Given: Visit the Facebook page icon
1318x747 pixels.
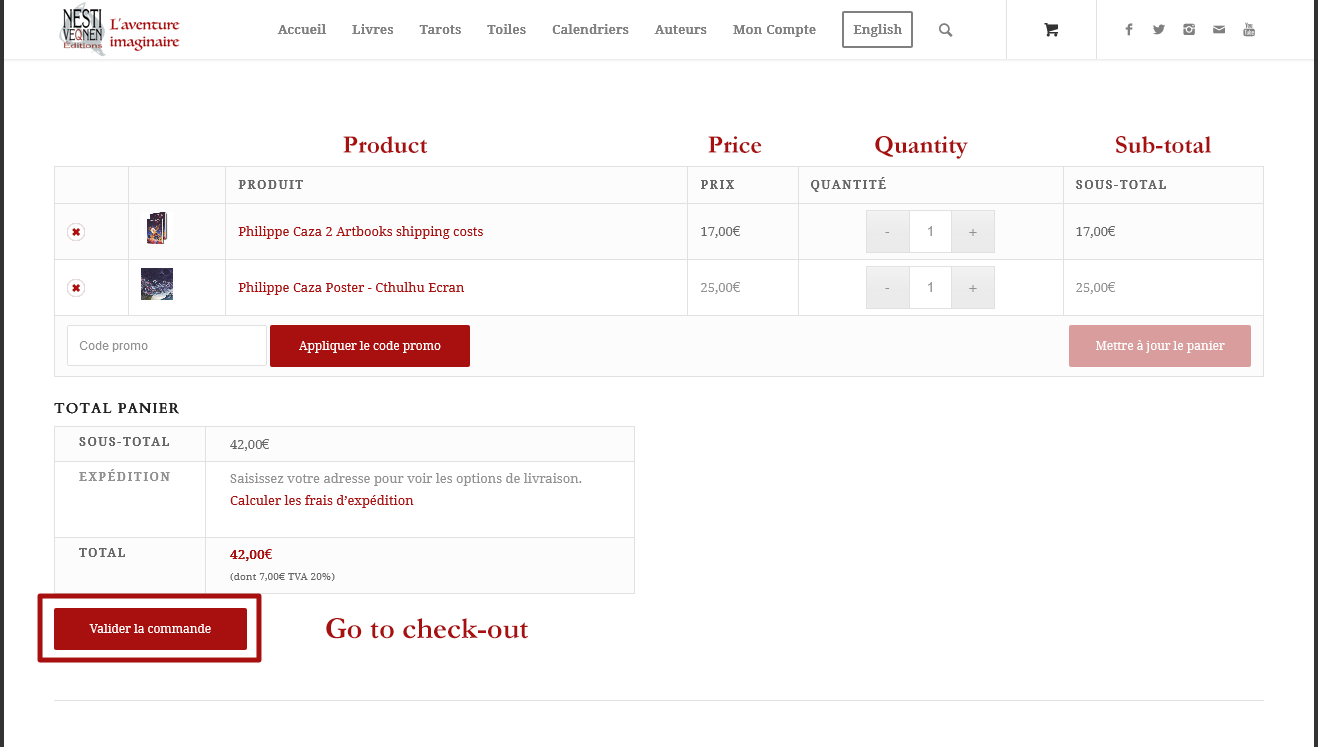Looking at the screenshot, I should tap(1128, 30).
